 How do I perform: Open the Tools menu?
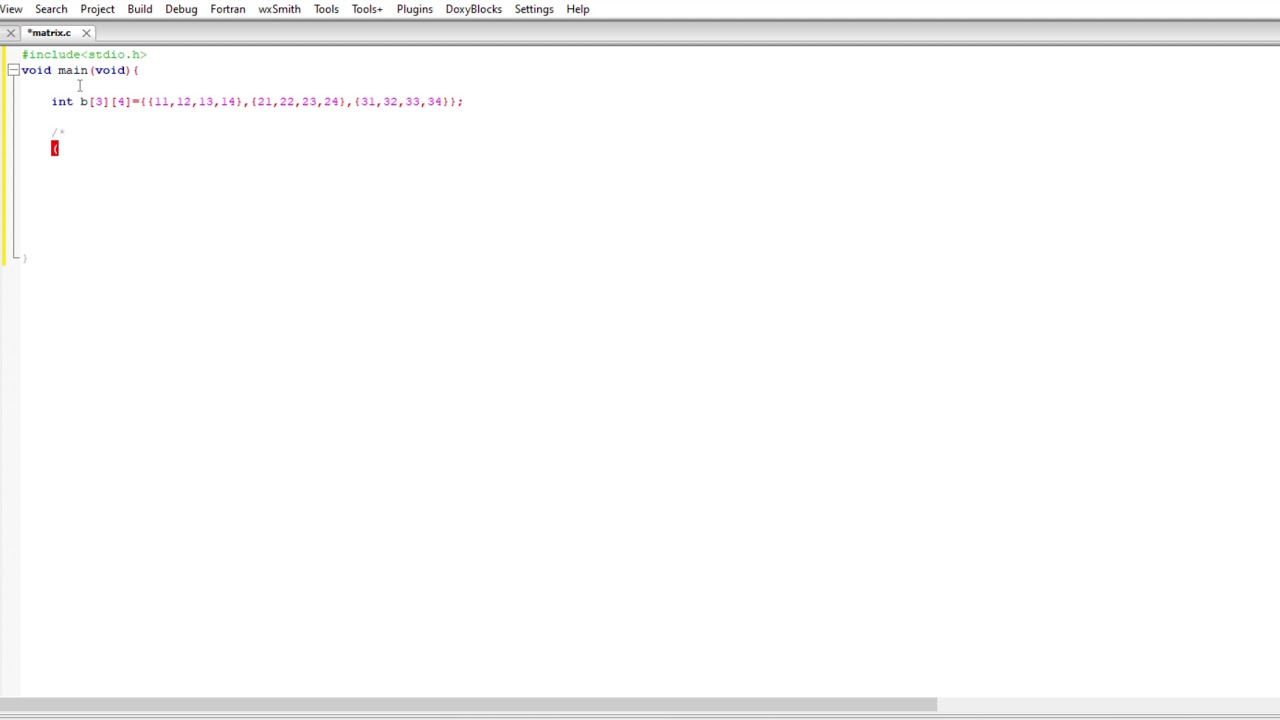pos(326,9)
